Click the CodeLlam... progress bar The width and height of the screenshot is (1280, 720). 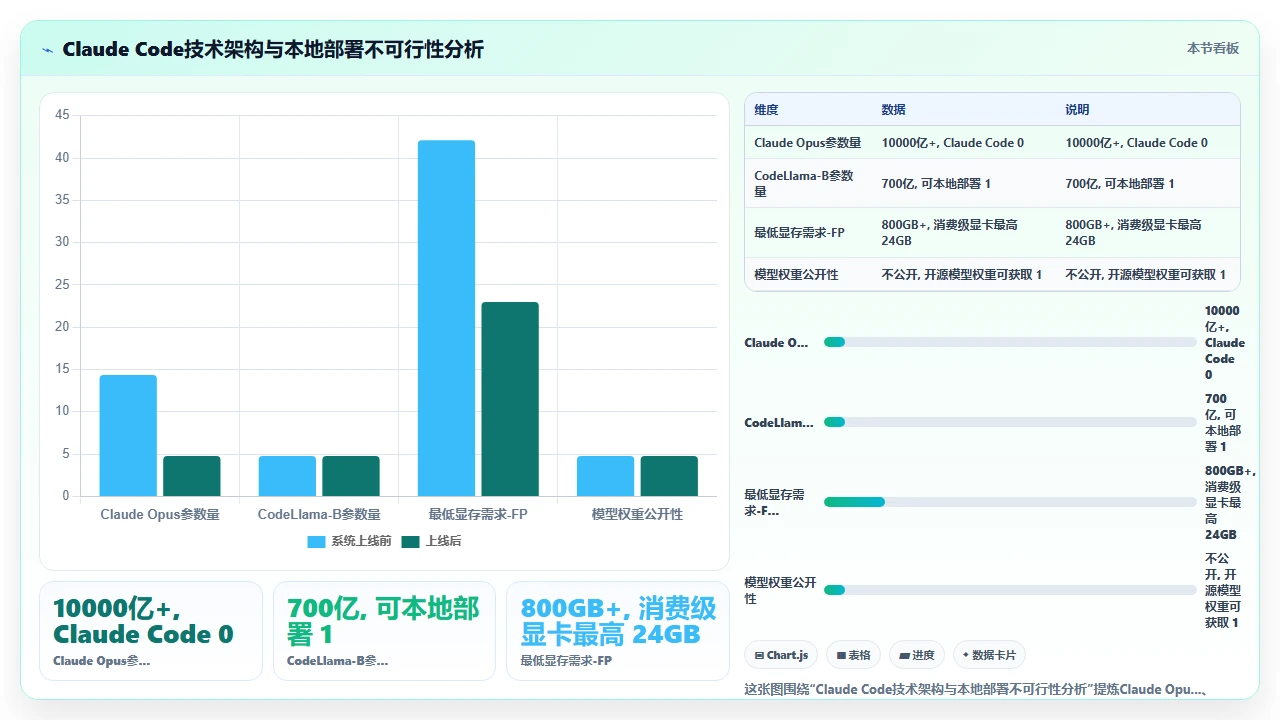pyautogui.click(x=1010, y=422)
